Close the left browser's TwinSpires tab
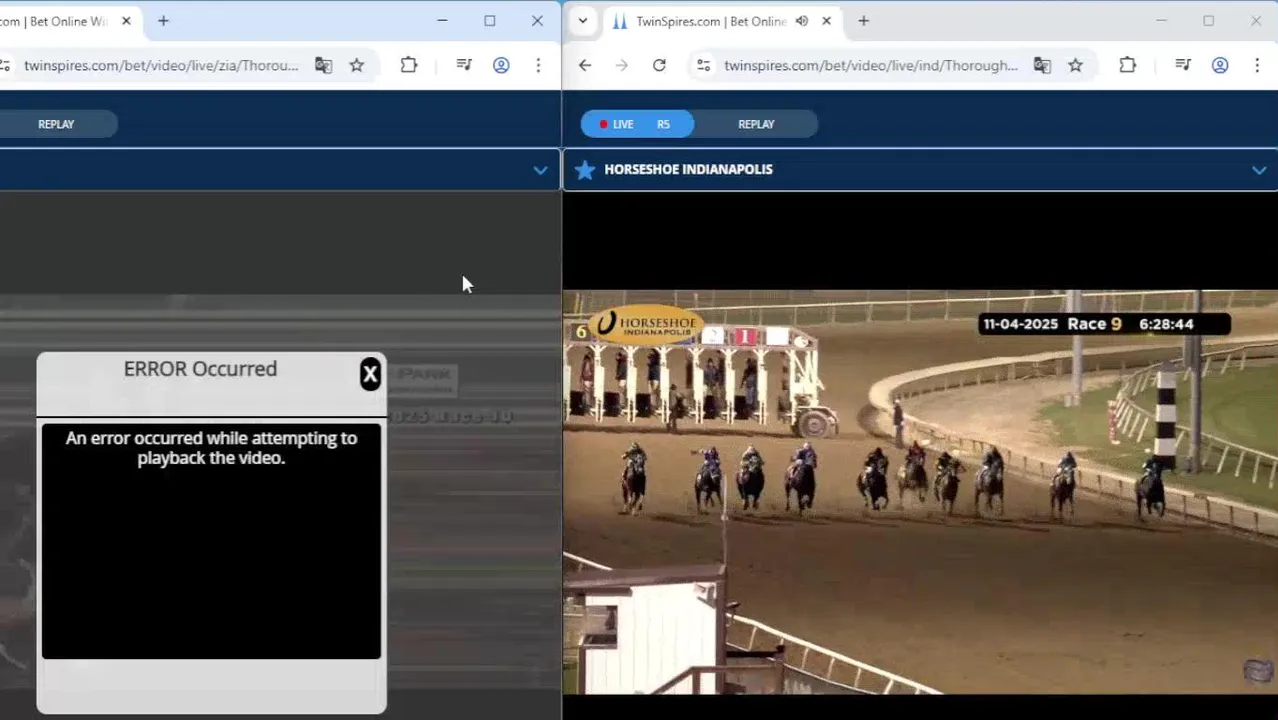 pyautogui.click(x=126, y=21)
